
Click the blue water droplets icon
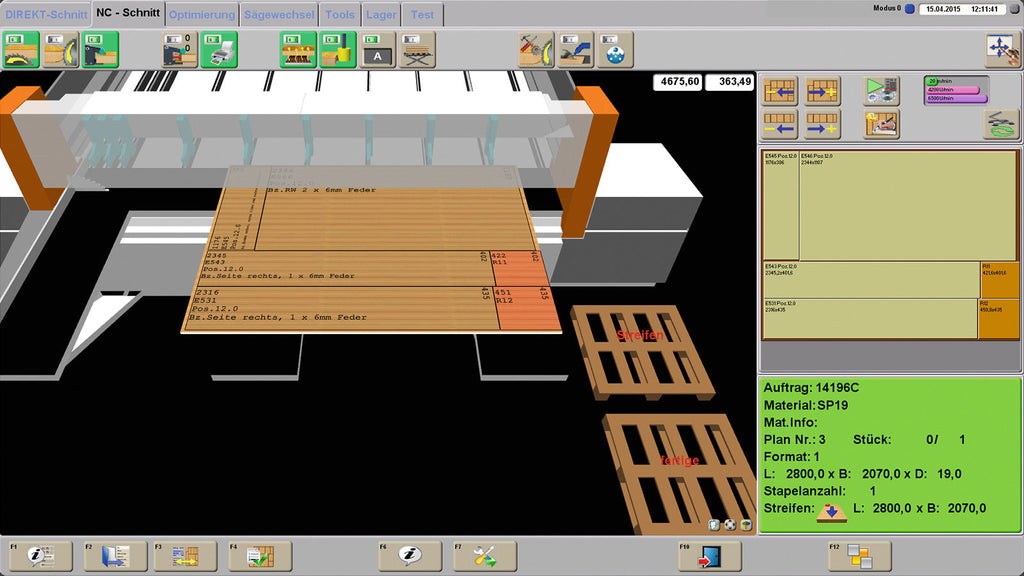(x=615, y=50)
